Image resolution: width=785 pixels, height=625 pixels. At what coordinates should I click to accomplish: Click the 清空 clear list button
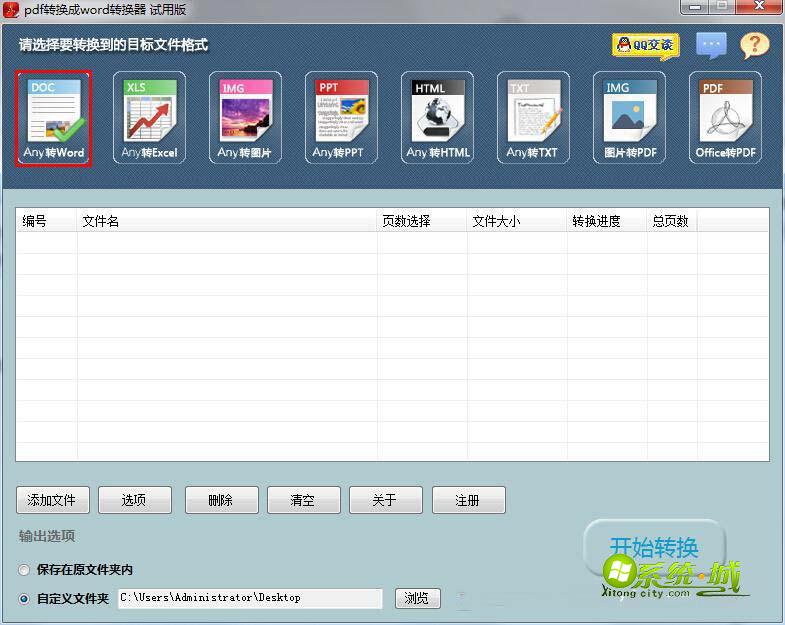click(304, 500)
